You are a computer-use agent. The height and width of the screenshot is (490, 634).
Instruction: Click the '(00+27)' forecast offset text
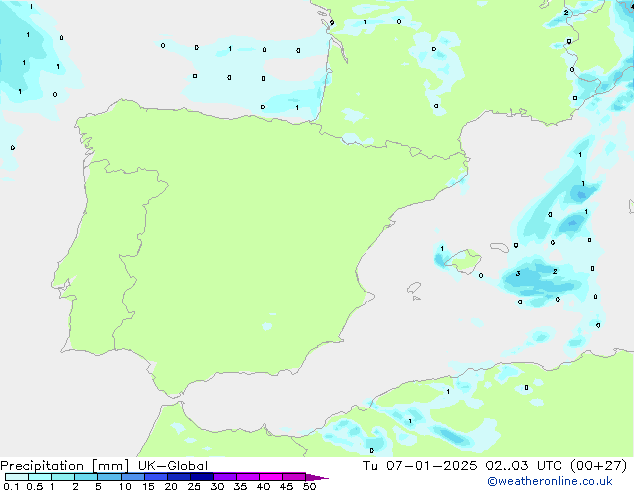tap(598, 466)
